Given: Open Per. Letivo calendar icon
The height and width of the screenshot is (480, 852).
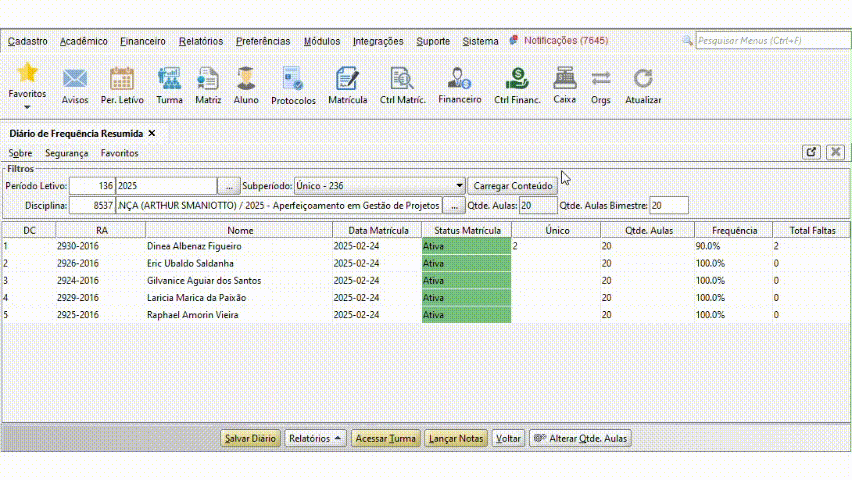Looking at the screenshot, I should point(122,79).
